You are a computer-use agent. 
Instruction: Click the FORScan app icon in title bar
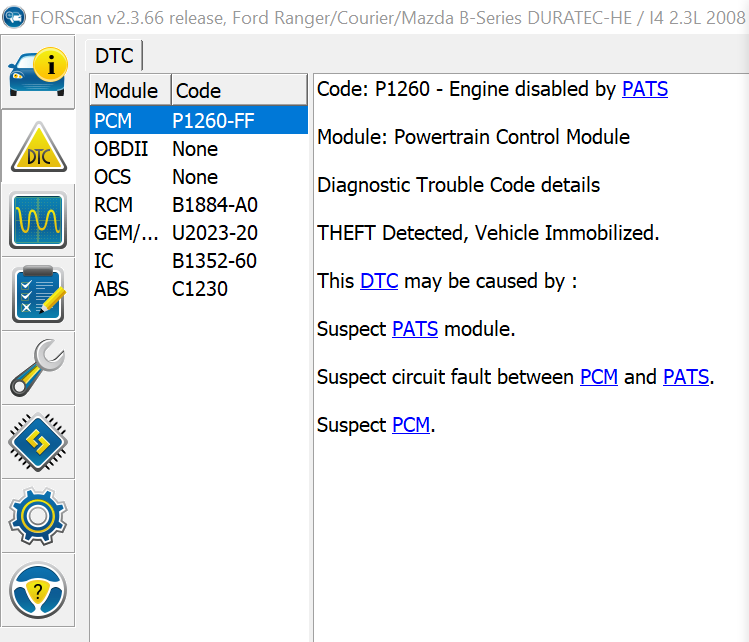tap(14, 17)
